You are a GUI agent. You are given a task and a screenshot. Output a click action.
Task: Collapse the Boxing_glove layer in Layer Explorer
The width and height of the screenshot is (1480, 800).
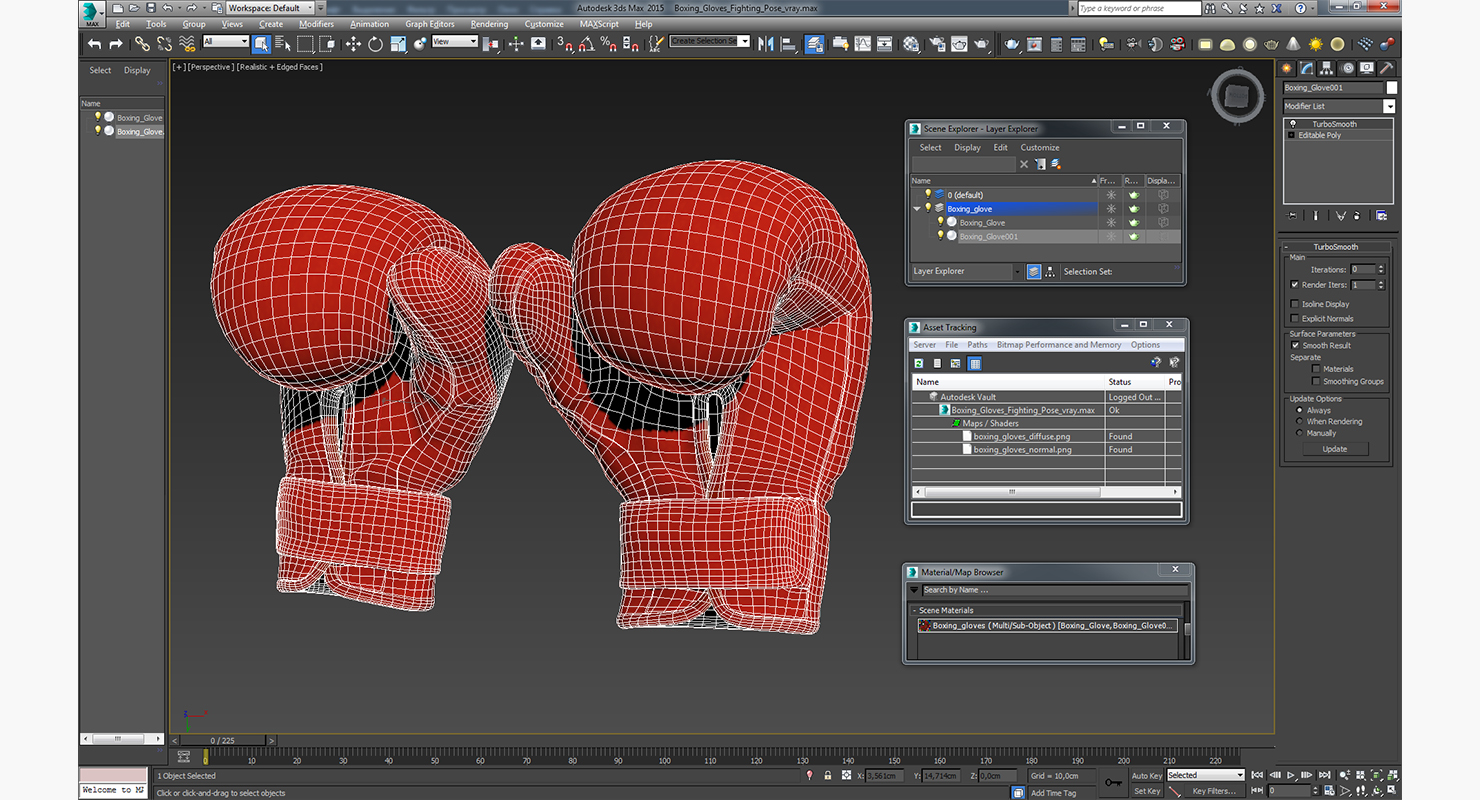(917, 208)
